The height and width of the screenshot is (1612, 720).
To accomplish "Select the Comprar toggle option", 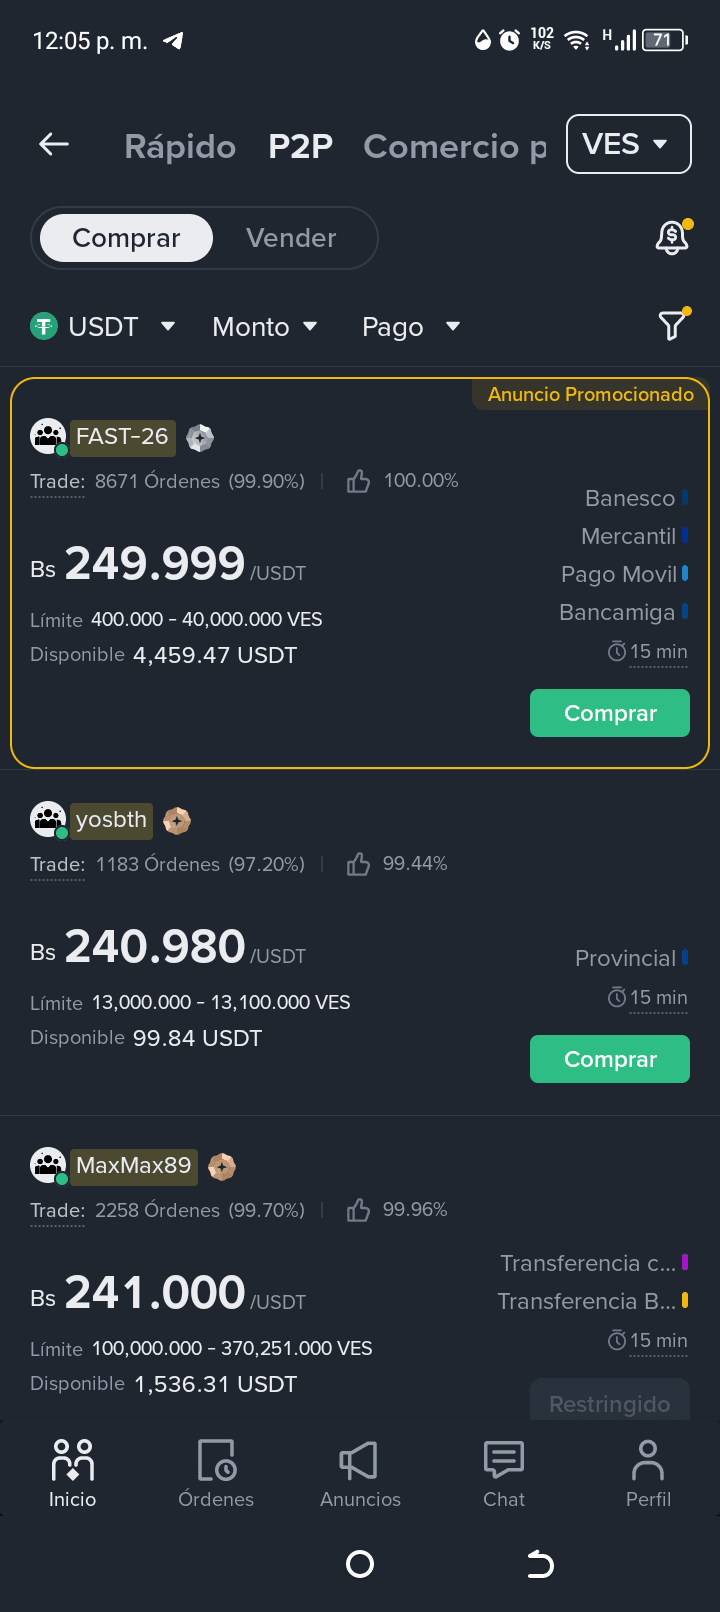I will click(126, 238).
